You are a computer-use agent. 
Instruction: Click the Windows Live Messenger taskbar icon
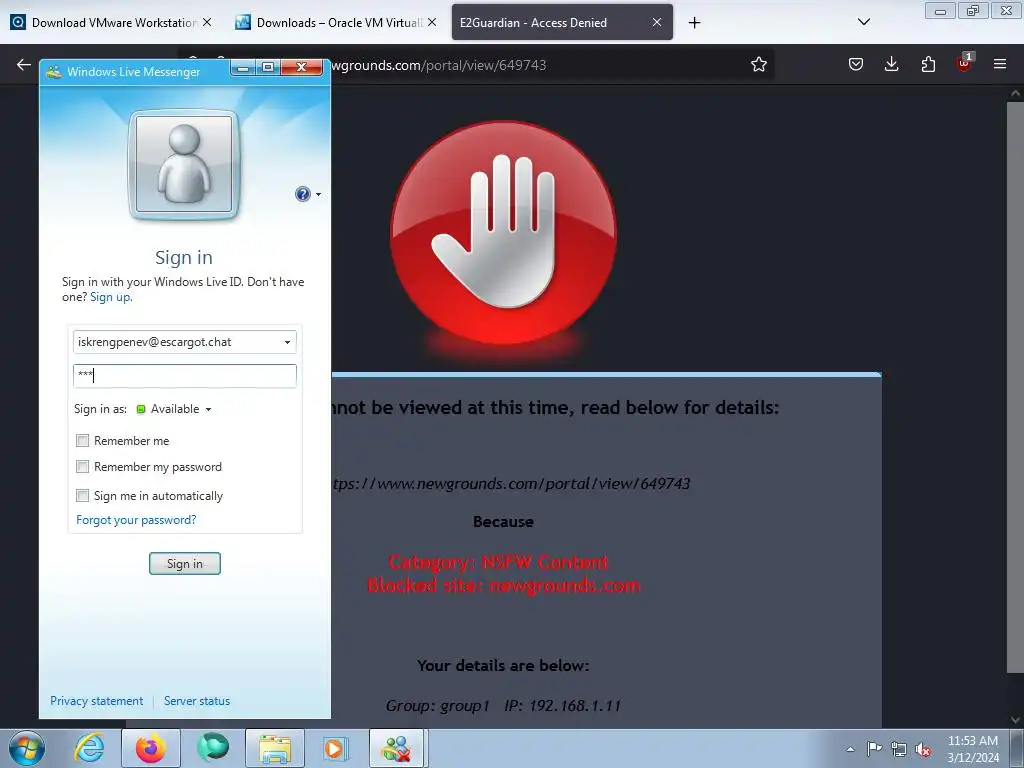pos(398,748)
